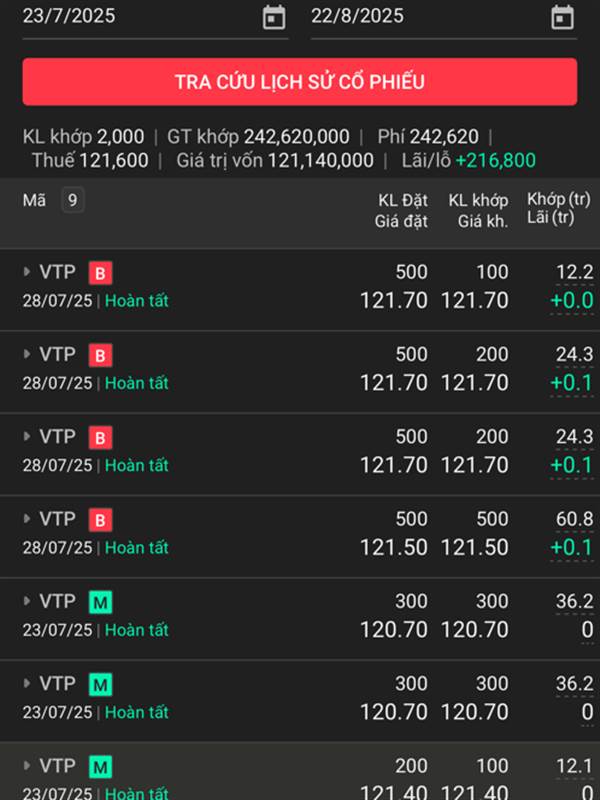
Task: Open calendar picker for start date 23/7/2025
Action: [x=274, y=18]
